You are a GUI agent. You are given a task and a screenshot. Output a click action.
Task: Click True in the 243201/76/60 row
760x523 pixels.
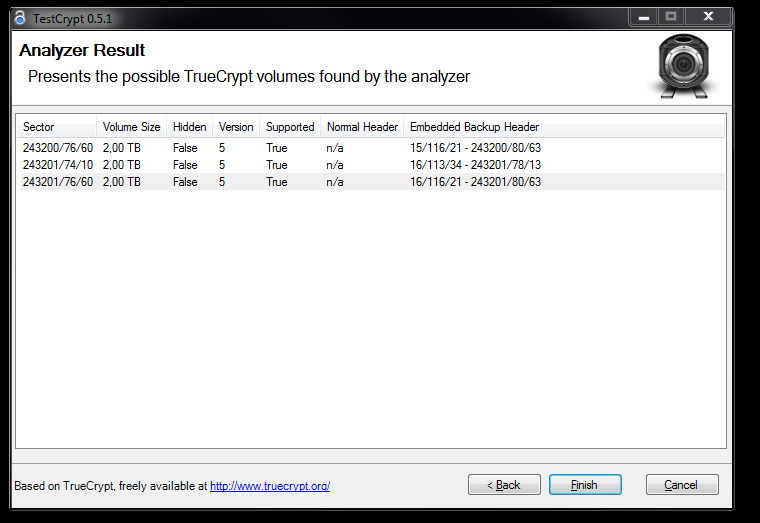click(x=277, y=182)
